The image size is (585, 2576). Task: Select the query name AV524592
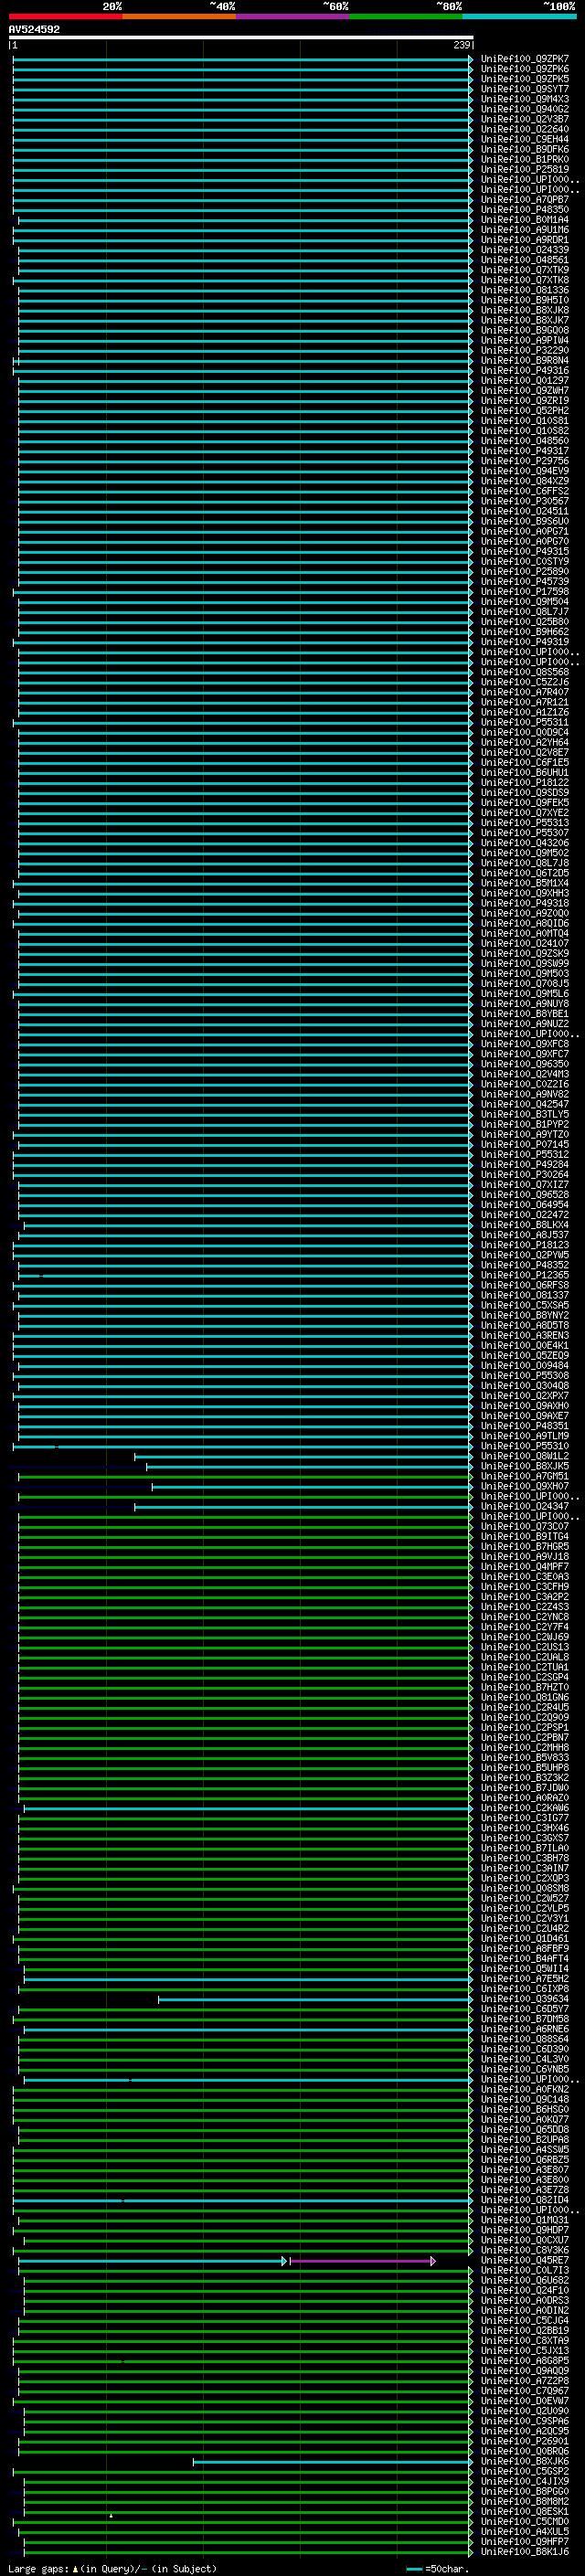34,30
